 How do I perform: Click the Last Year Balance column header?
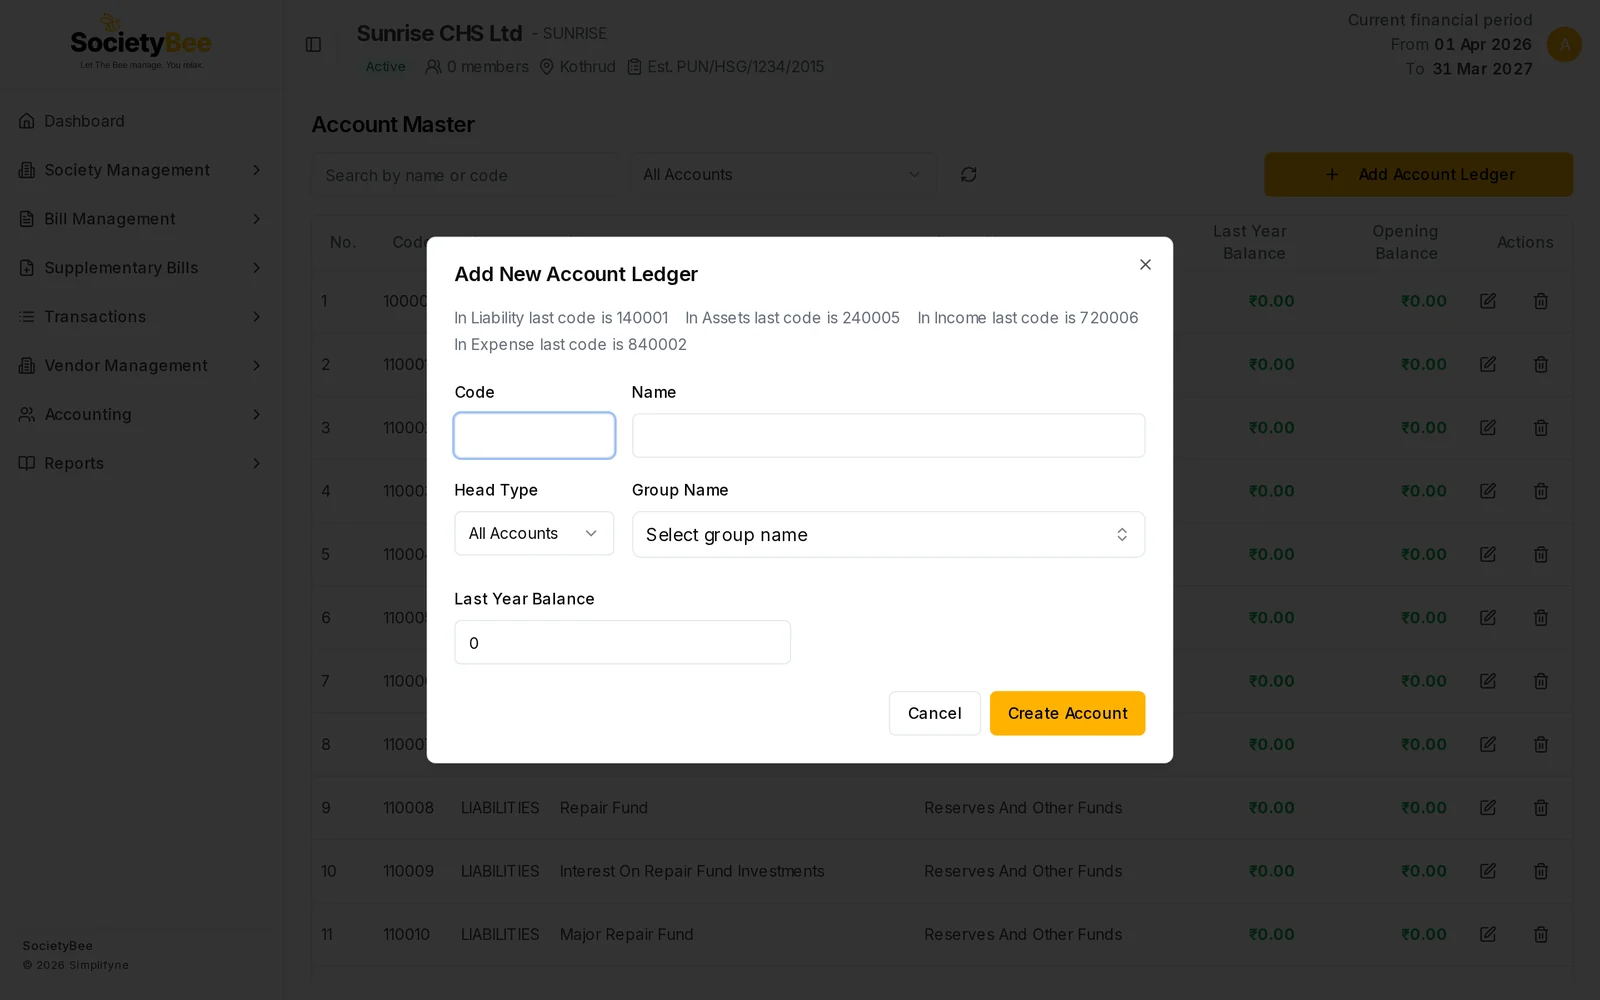1251,242
